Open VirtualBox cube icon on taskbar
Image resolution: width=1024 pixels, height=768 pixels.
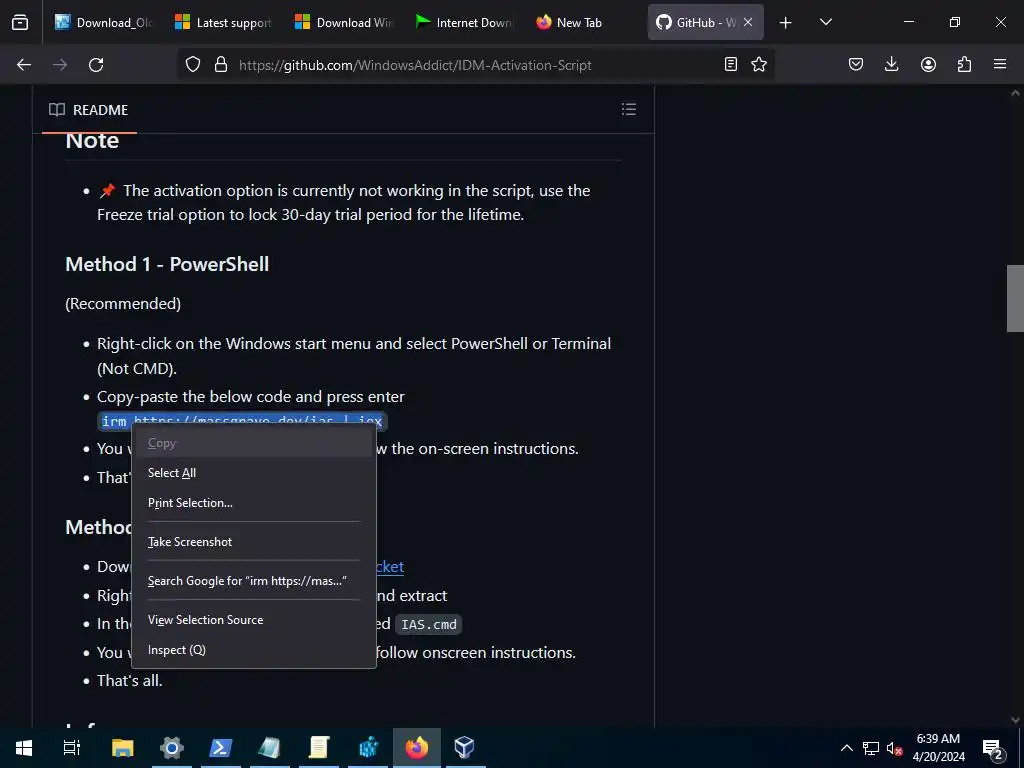tap(464, 748)
